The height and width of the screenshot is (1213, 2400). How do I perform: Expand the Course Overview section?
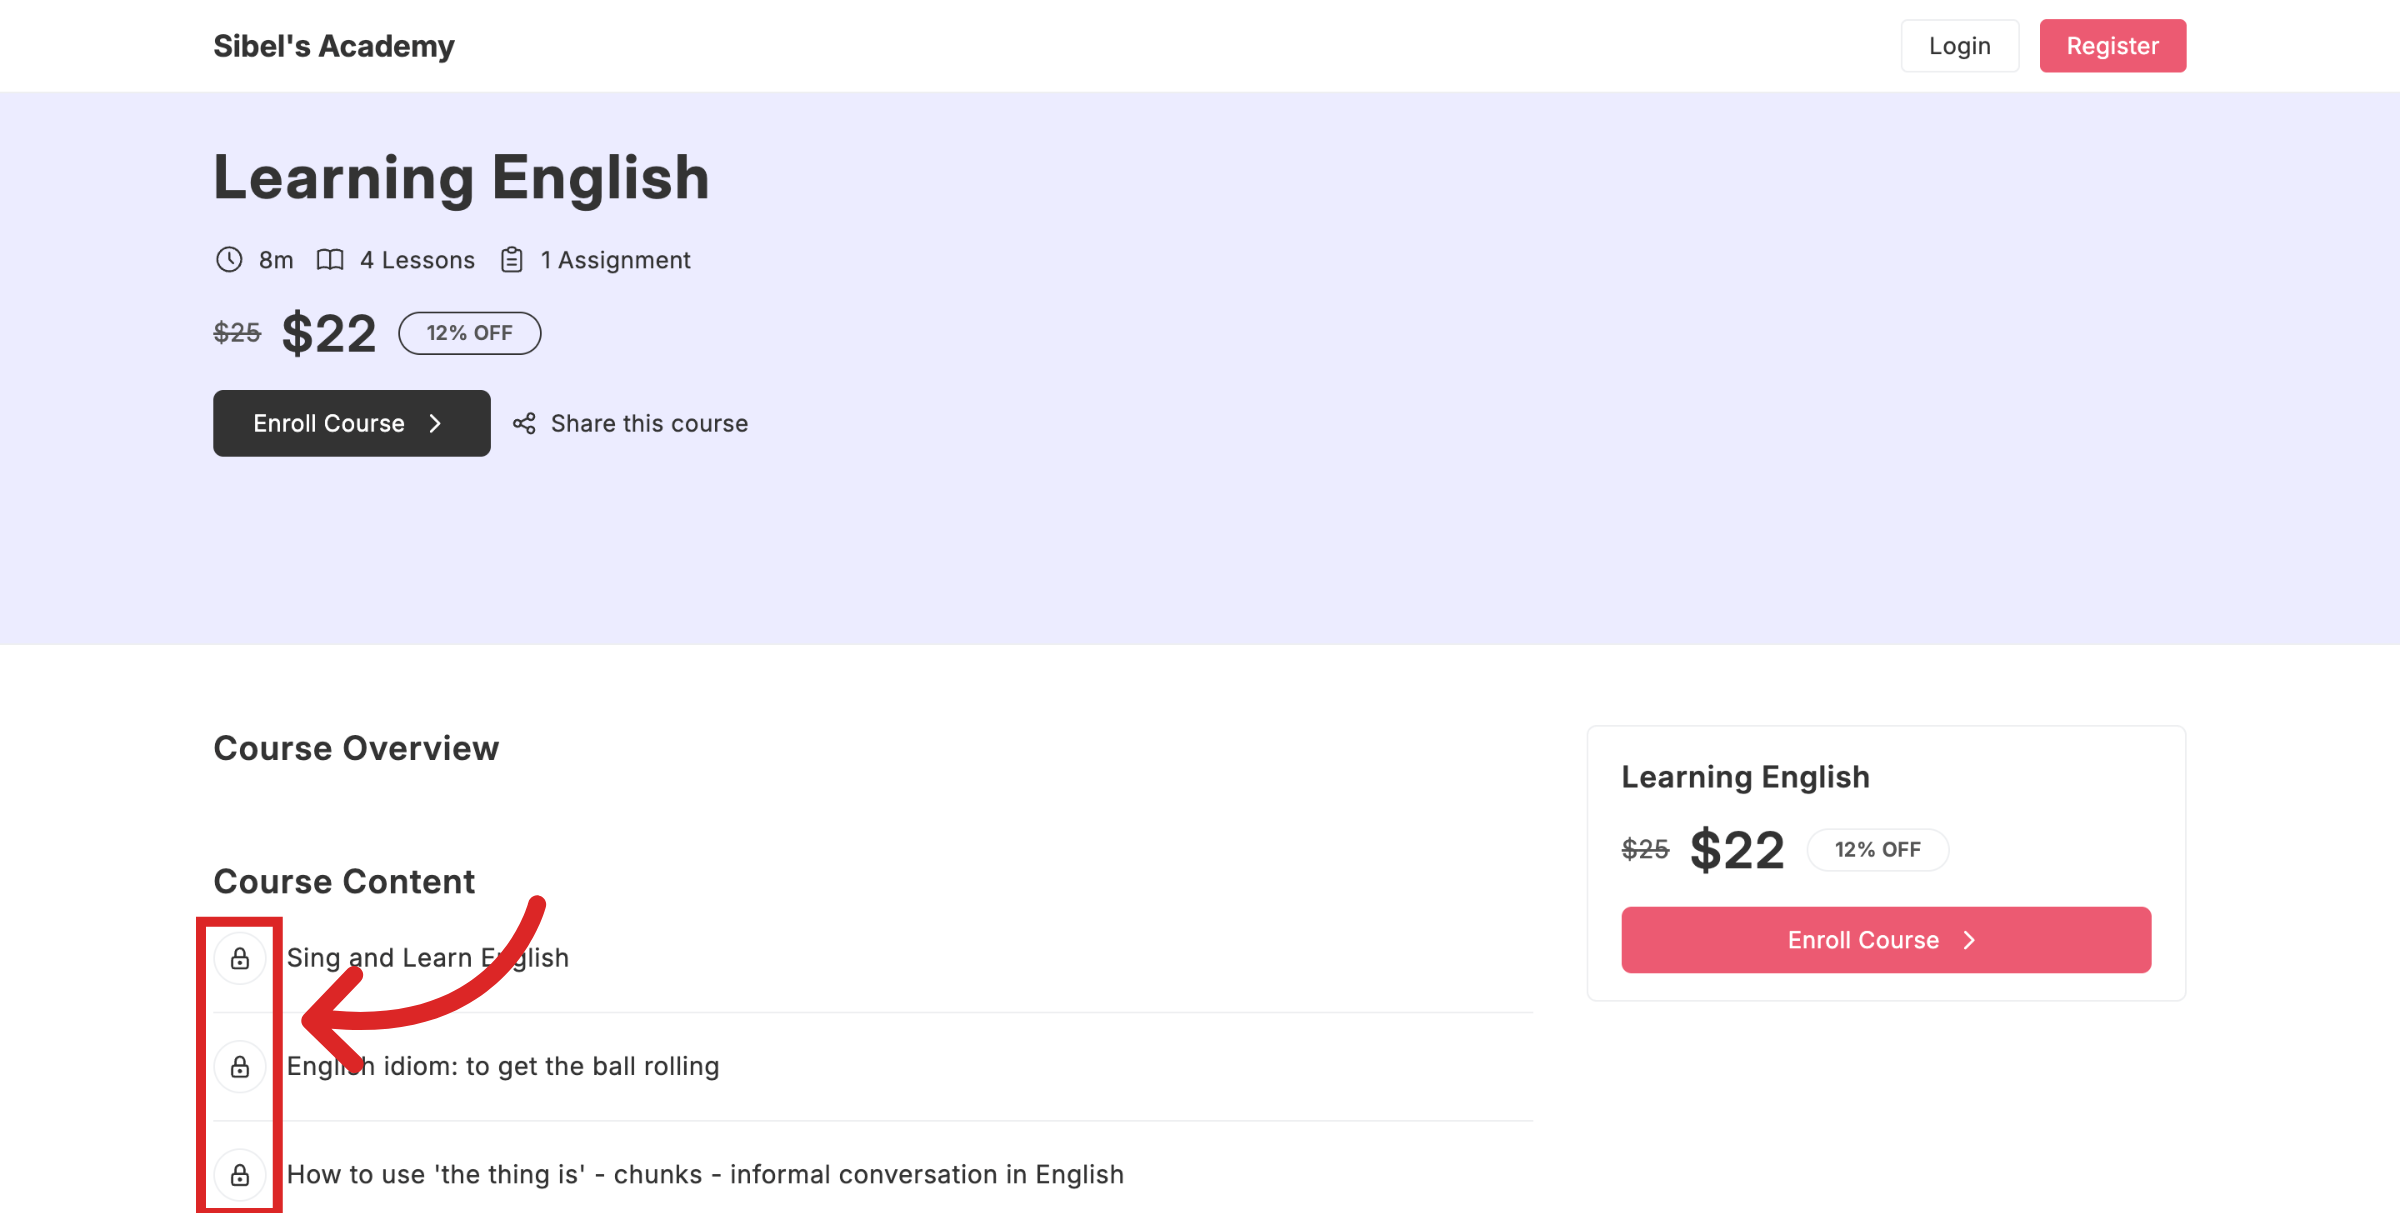[x=356, y=747]
